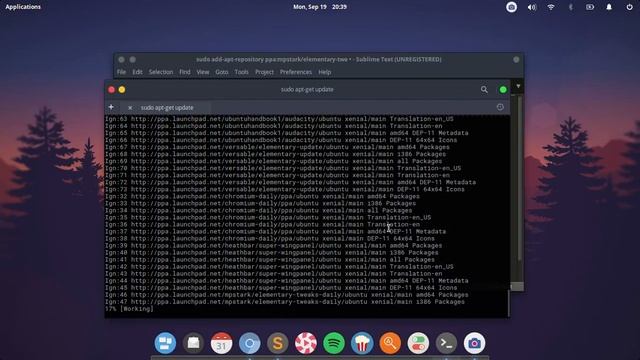Open System Settings switches dock icon
This screenshot has width=640, height=360.
tap(418, 343)
